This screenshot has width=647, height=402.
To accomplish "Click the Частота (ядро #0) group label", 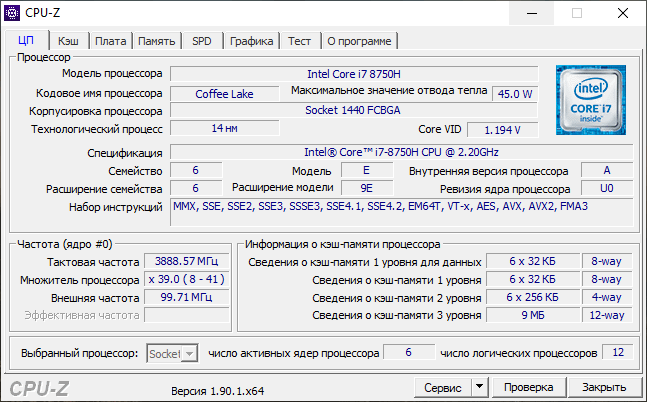I will [65, 244].
